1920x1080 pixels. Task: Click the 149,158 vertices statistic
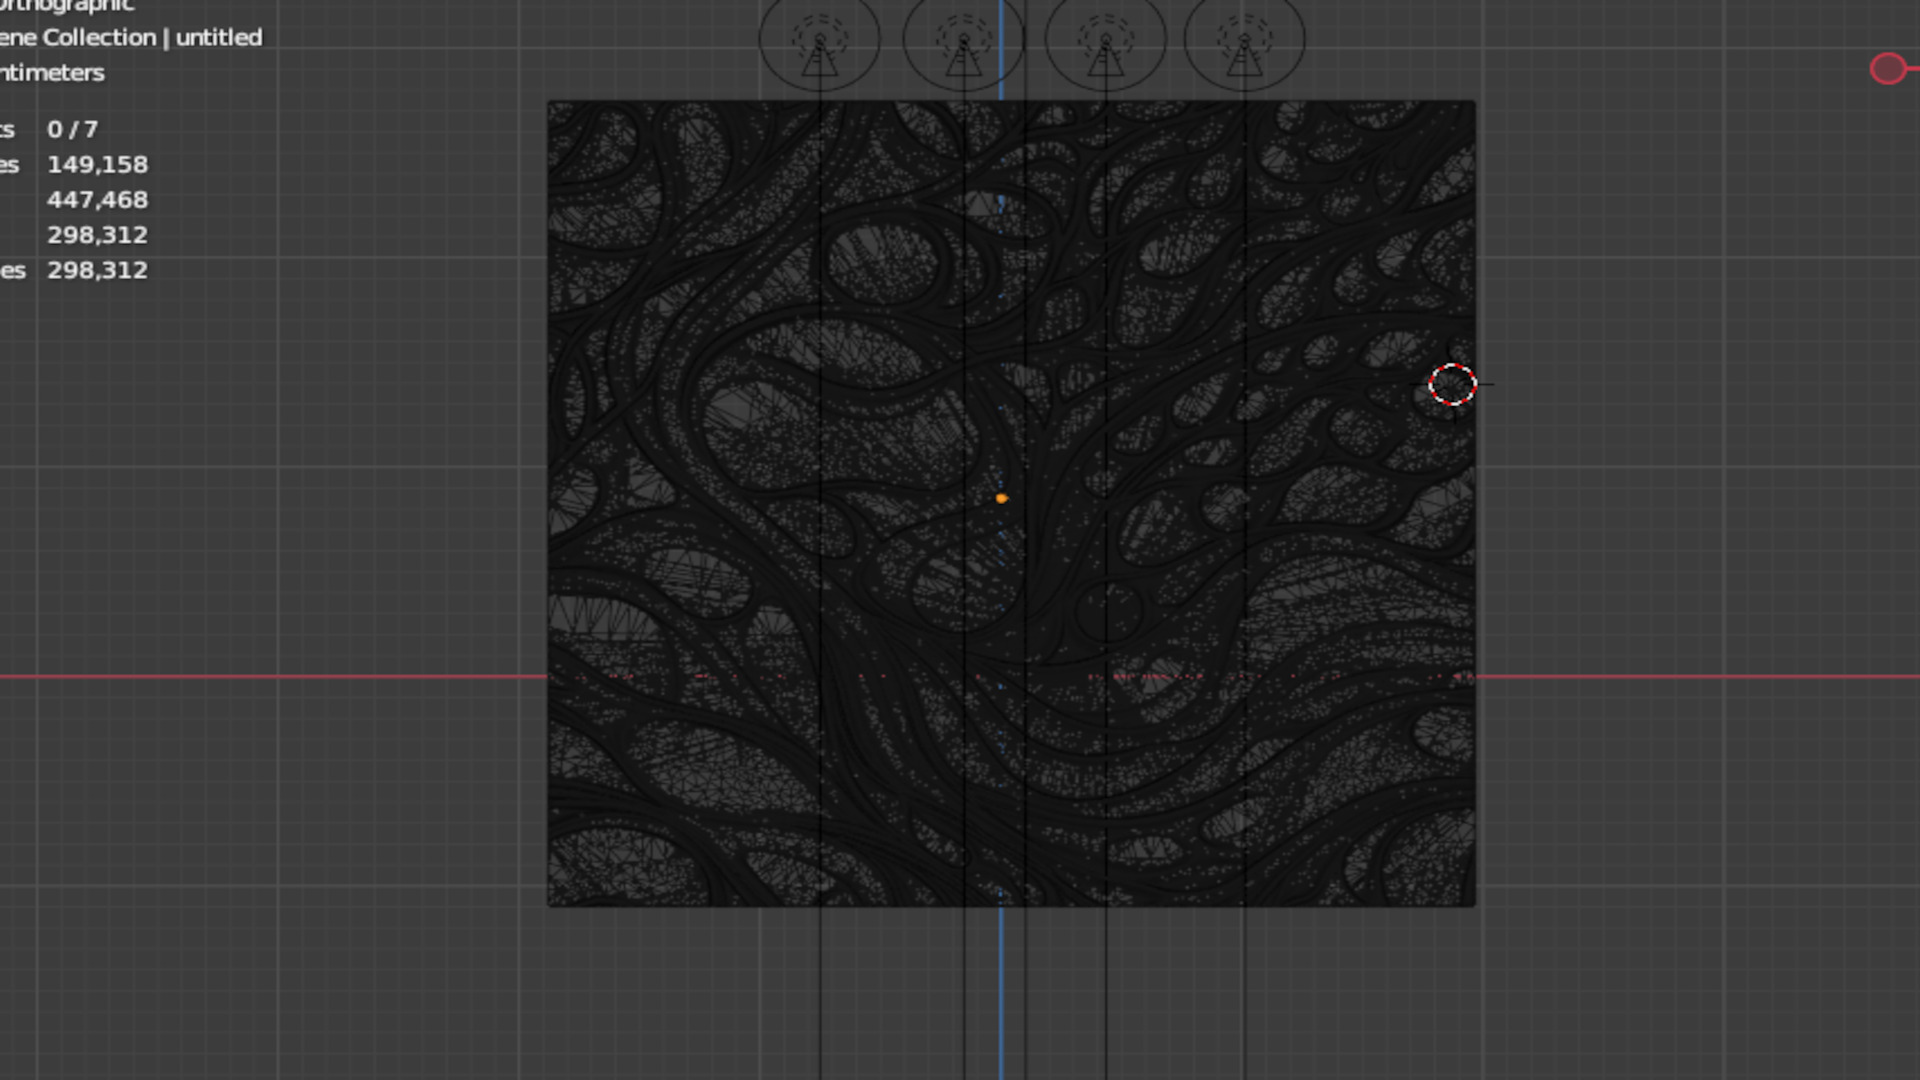click(97, 165)
